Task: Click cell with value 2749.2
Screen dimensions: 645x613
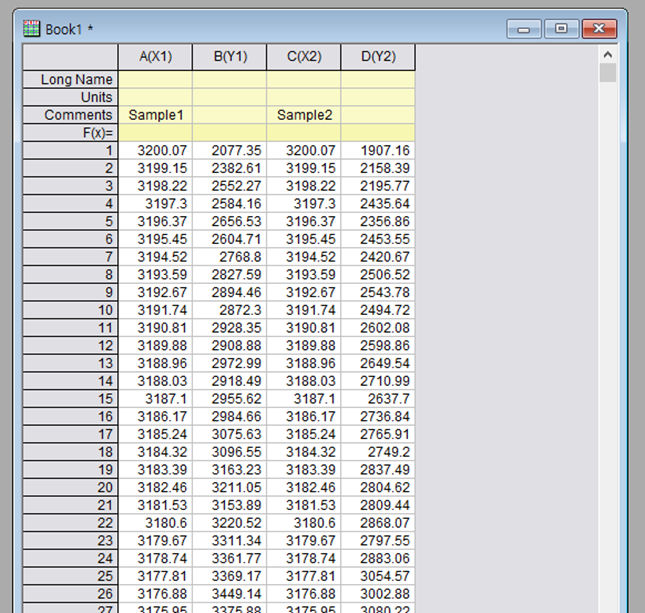Action: (378, 452)
